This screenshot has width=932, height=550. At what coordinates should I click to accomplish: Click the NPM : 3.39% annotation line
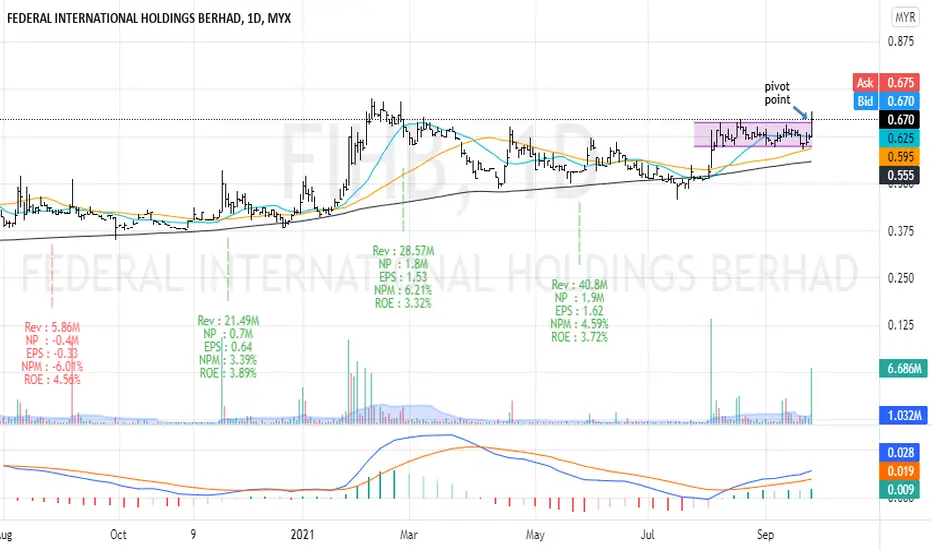pos(228,360)
